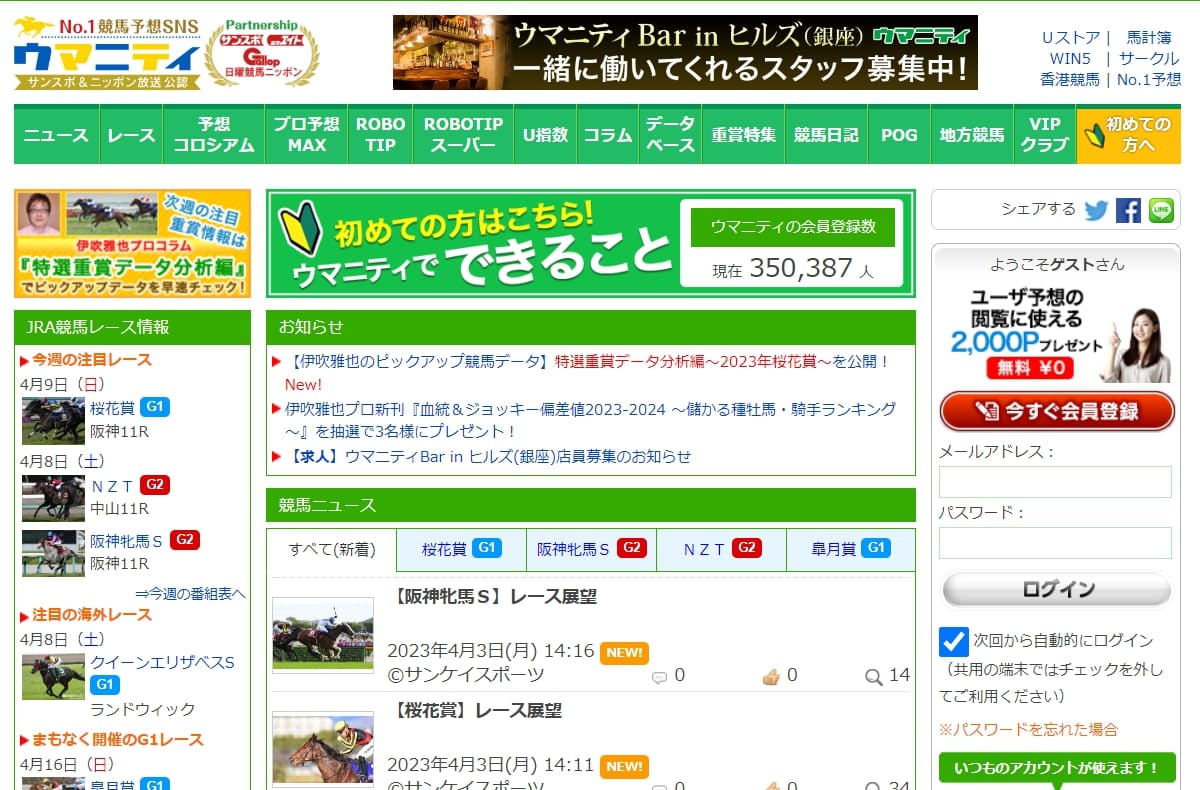The width and height of the screenshot is (1200, 790).
Task: Select the 桜花賞 G1 news tab
Action: pyautogui.click(x=461, y=549)
